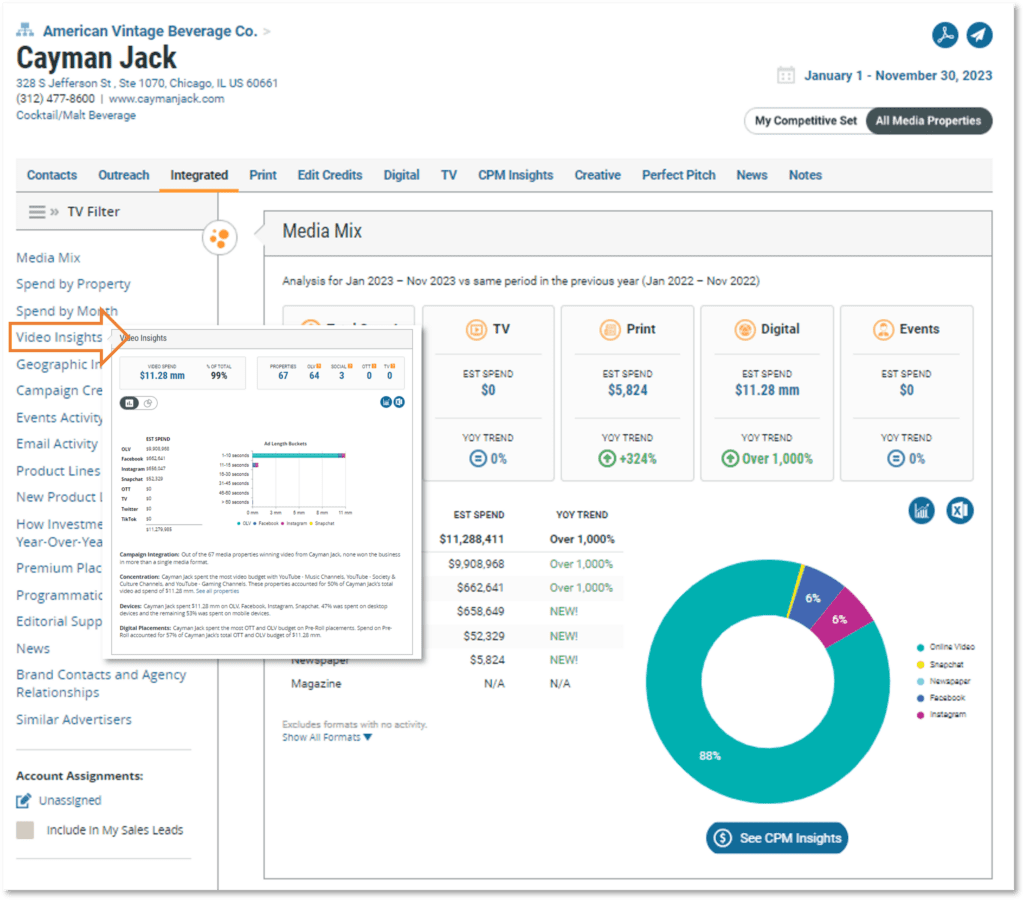Click the date range January 1 - November 30, 2023
The width and height of the screenshot is (1024, 900).
pyautogui.click(x=898, y=75)
